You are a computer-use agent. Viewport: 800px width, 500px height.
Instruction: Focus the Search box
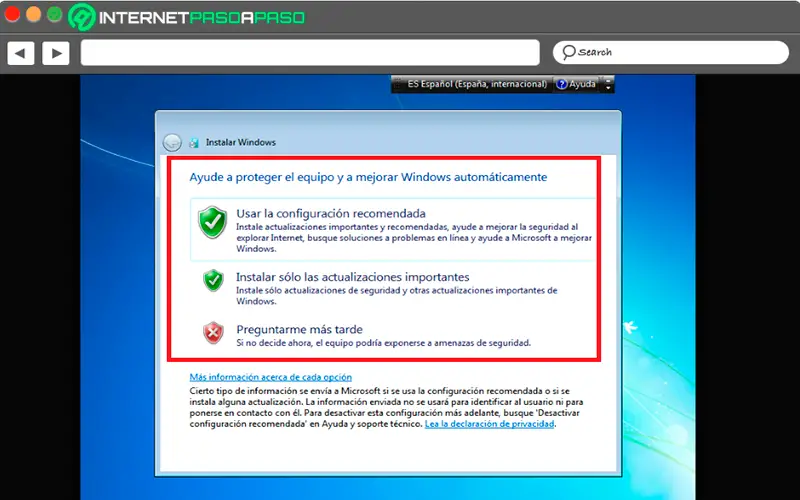click(x=670, y=53)
